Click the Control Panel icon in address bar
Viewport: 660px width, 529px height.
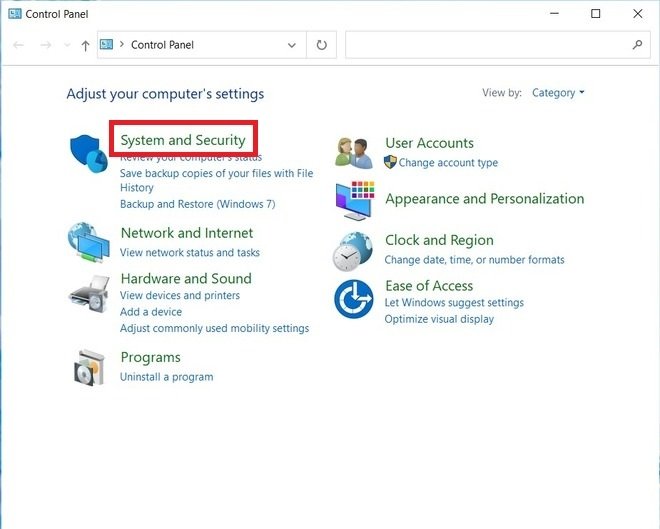click(x=106, y=44)
